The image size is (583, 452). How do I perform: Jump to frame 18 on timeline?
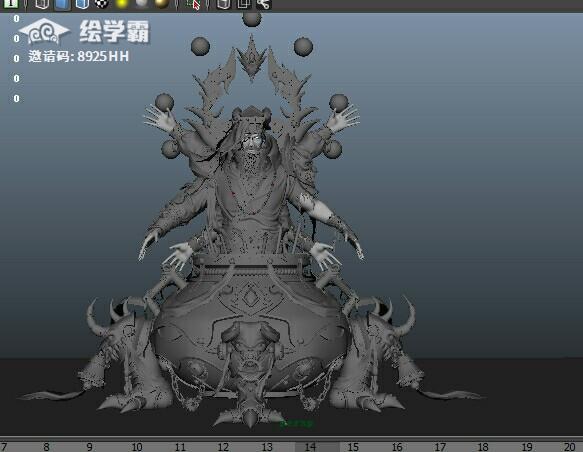point(483,446)
